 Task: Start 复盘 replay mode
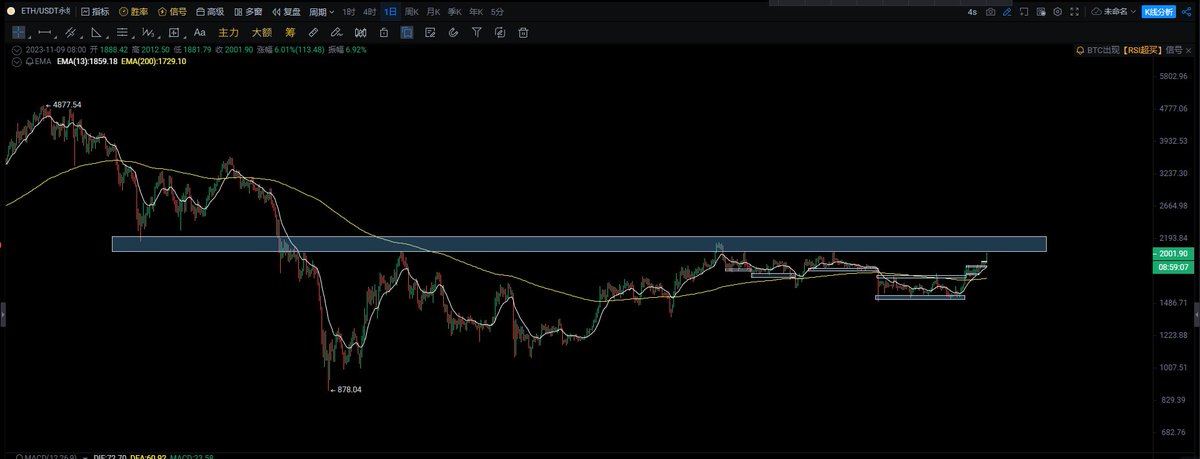point(286,11)
